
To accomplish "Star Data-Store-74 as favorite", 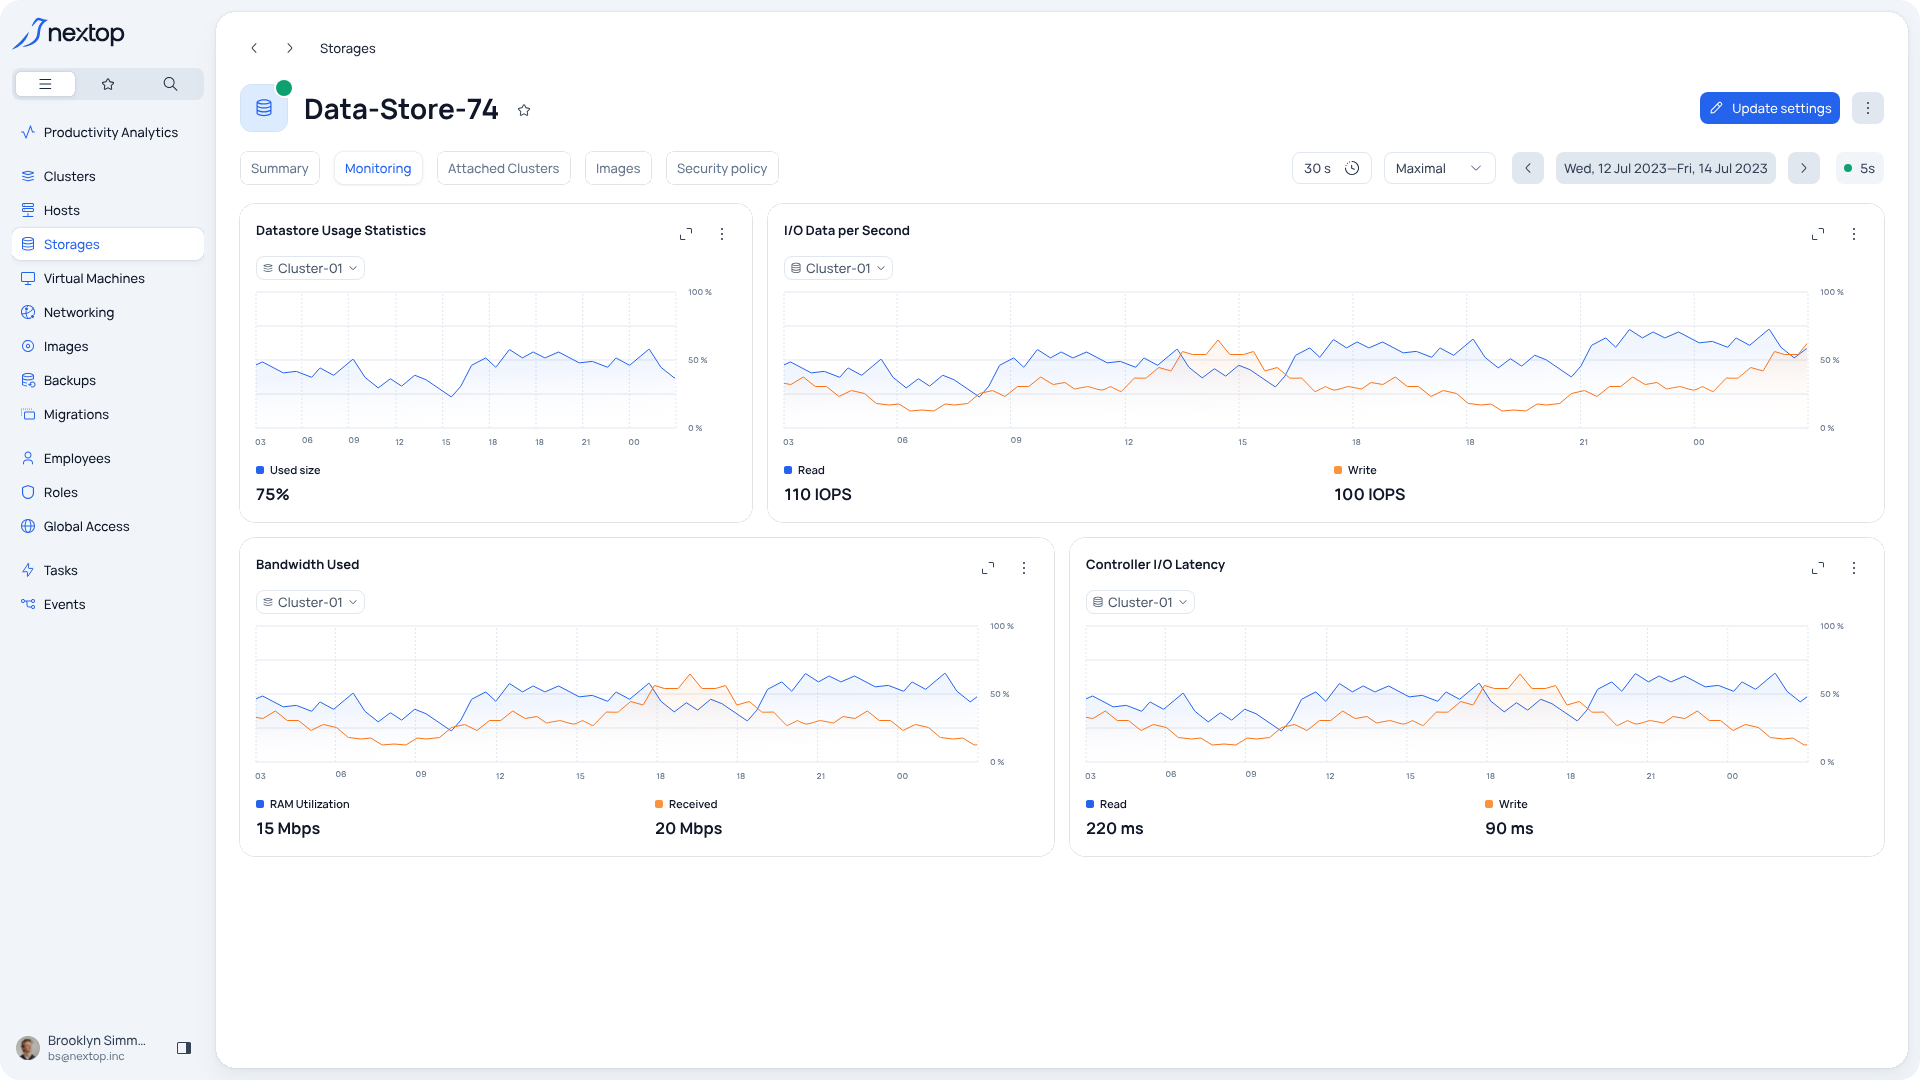I will 524,110.
